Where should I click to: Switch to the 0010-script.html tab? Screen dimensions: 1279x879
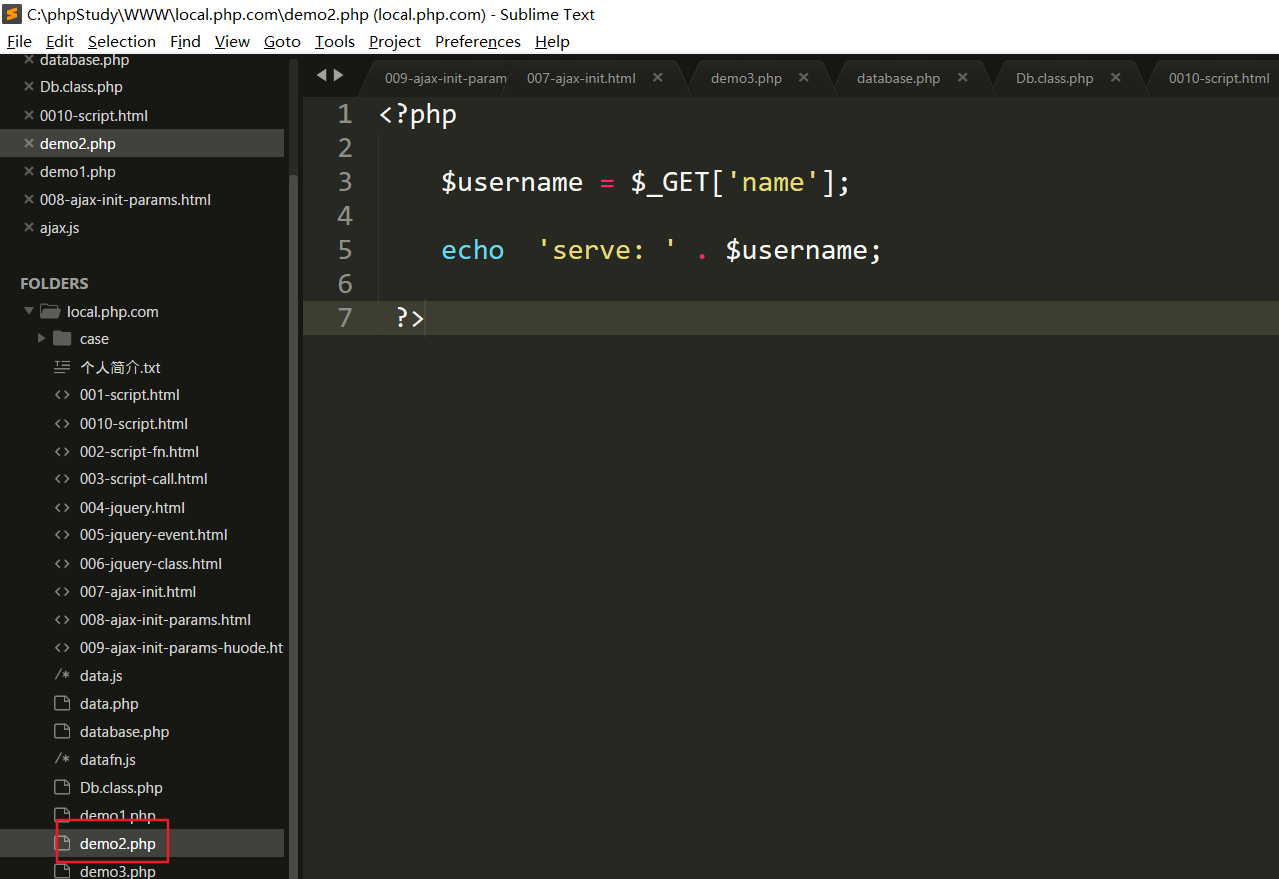[x=1218, y=78]
